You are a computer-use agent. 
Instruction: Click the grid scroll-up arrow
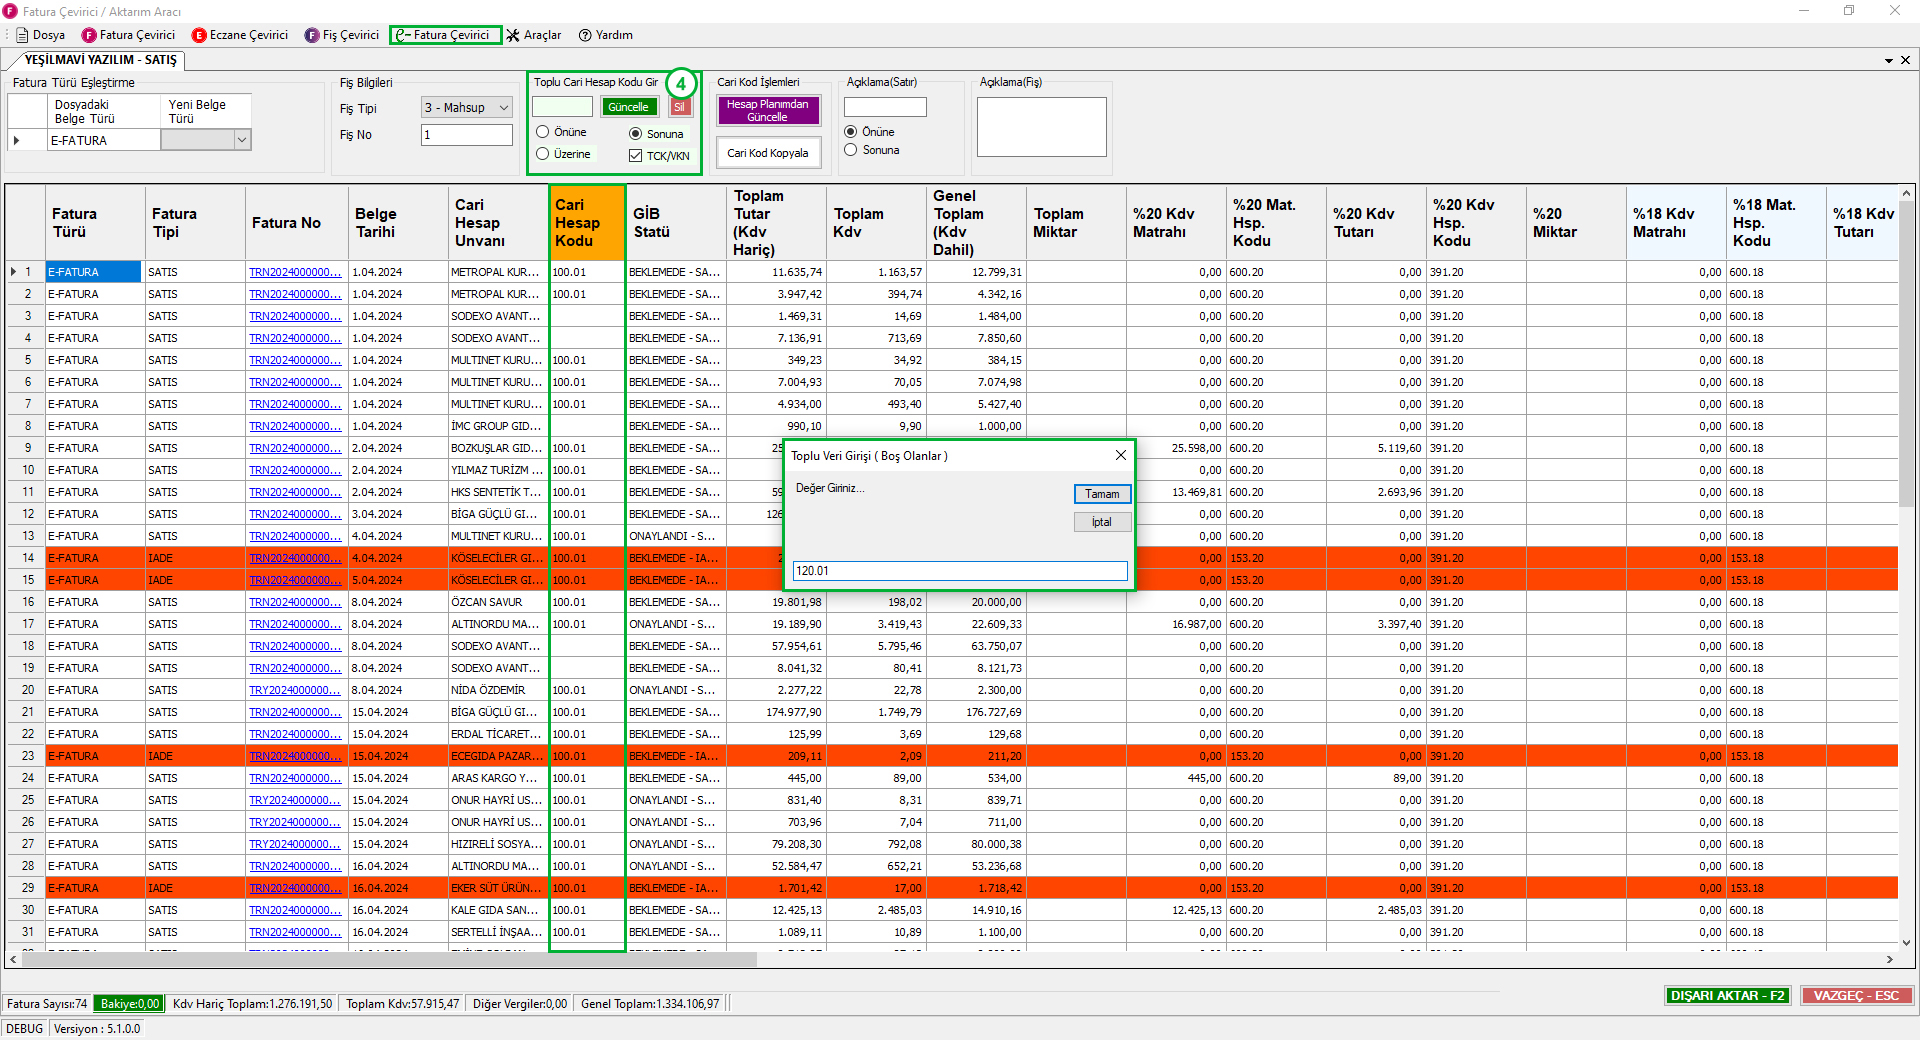[1906, 193]
